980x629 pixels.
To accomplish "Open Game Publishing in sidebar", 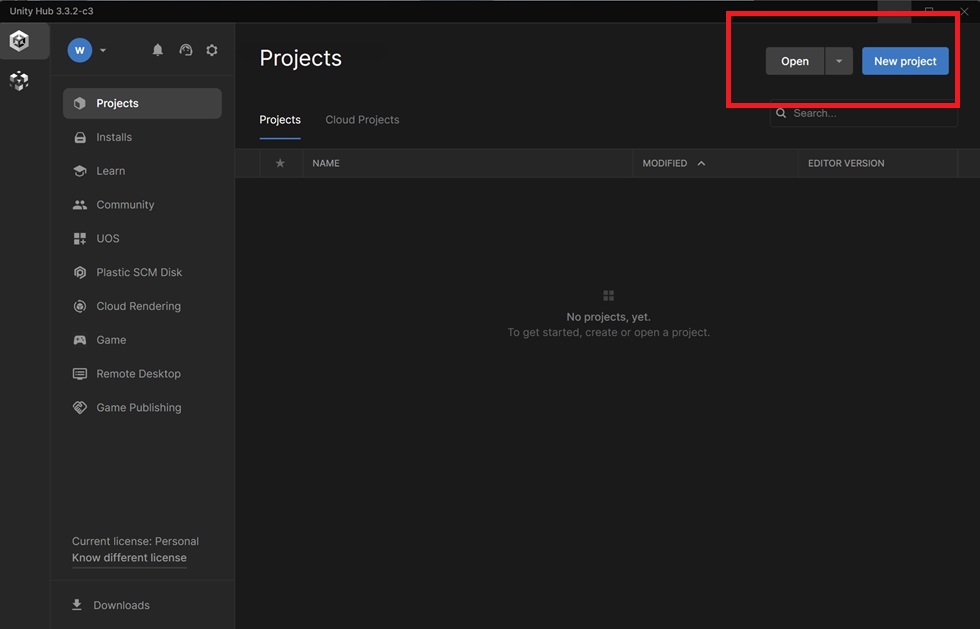I will pyautogui.click(x=142, y=407).
